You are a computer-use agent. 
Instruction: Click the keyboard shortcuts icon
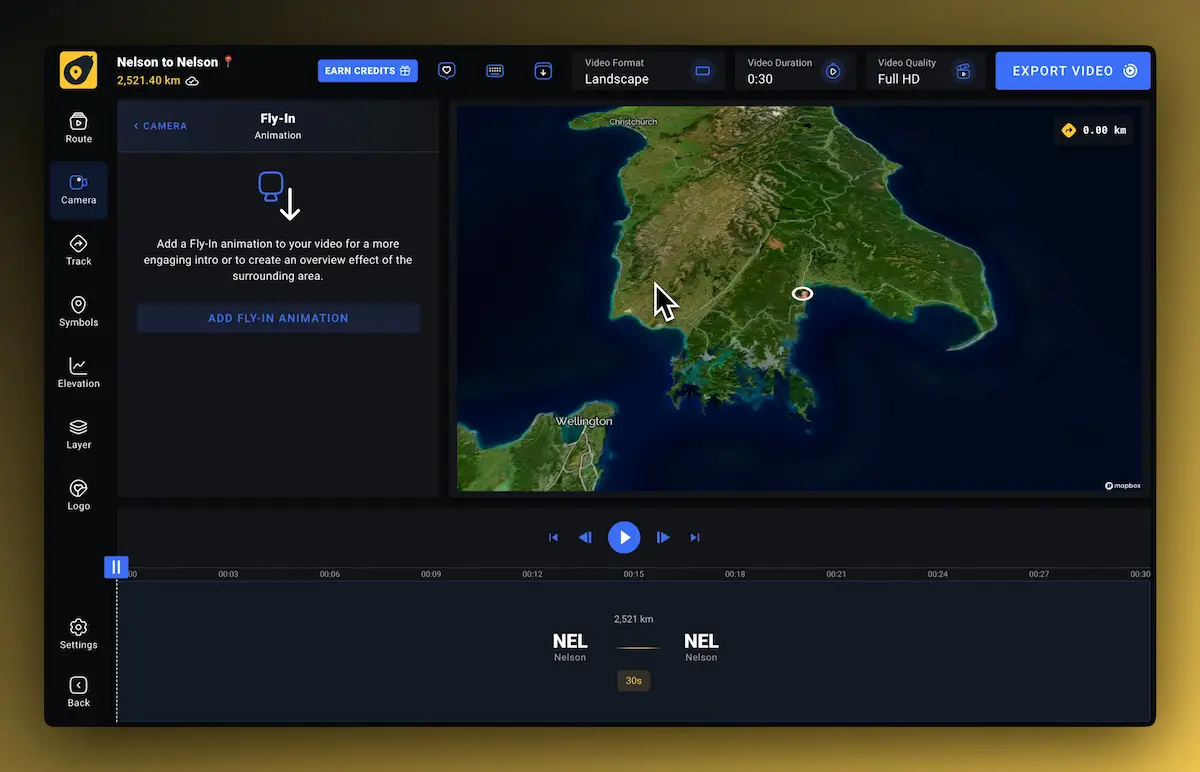click(x=495, y=71)
